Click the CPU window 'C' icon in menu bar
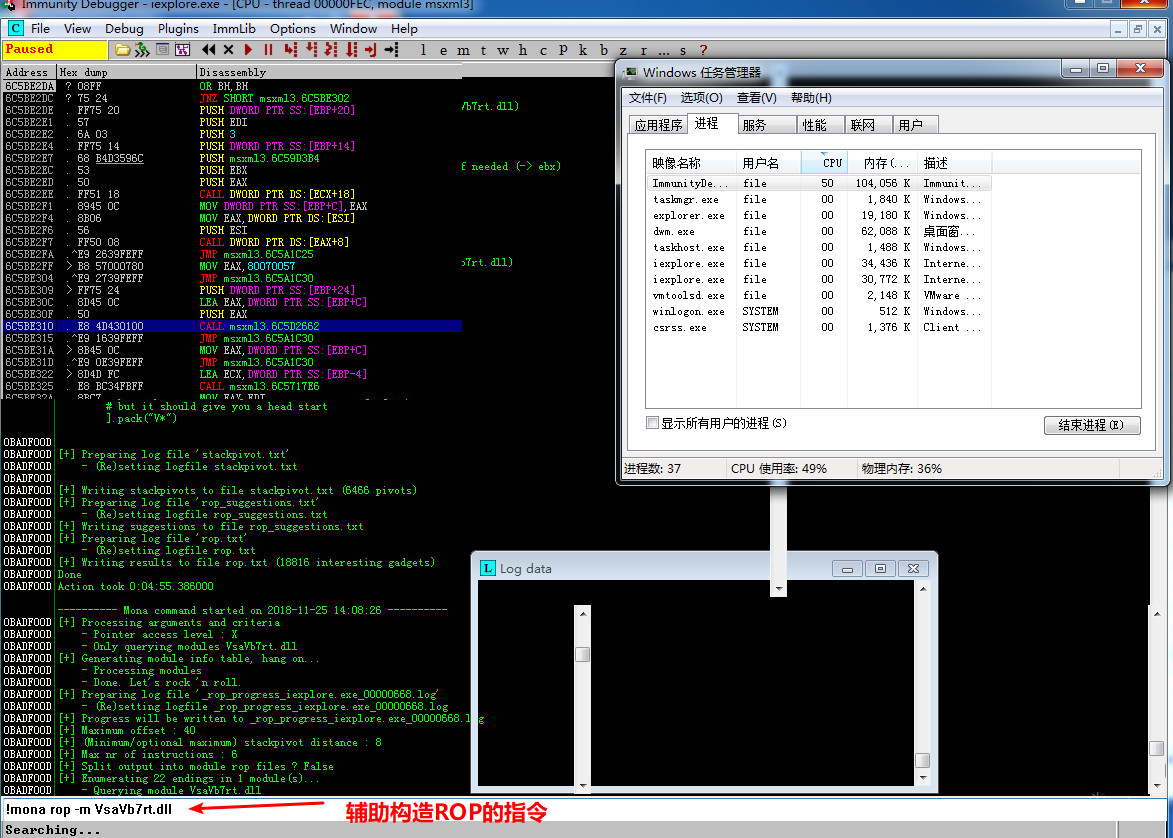This screenshot has width=1173, height=838. tap(15, 28)
